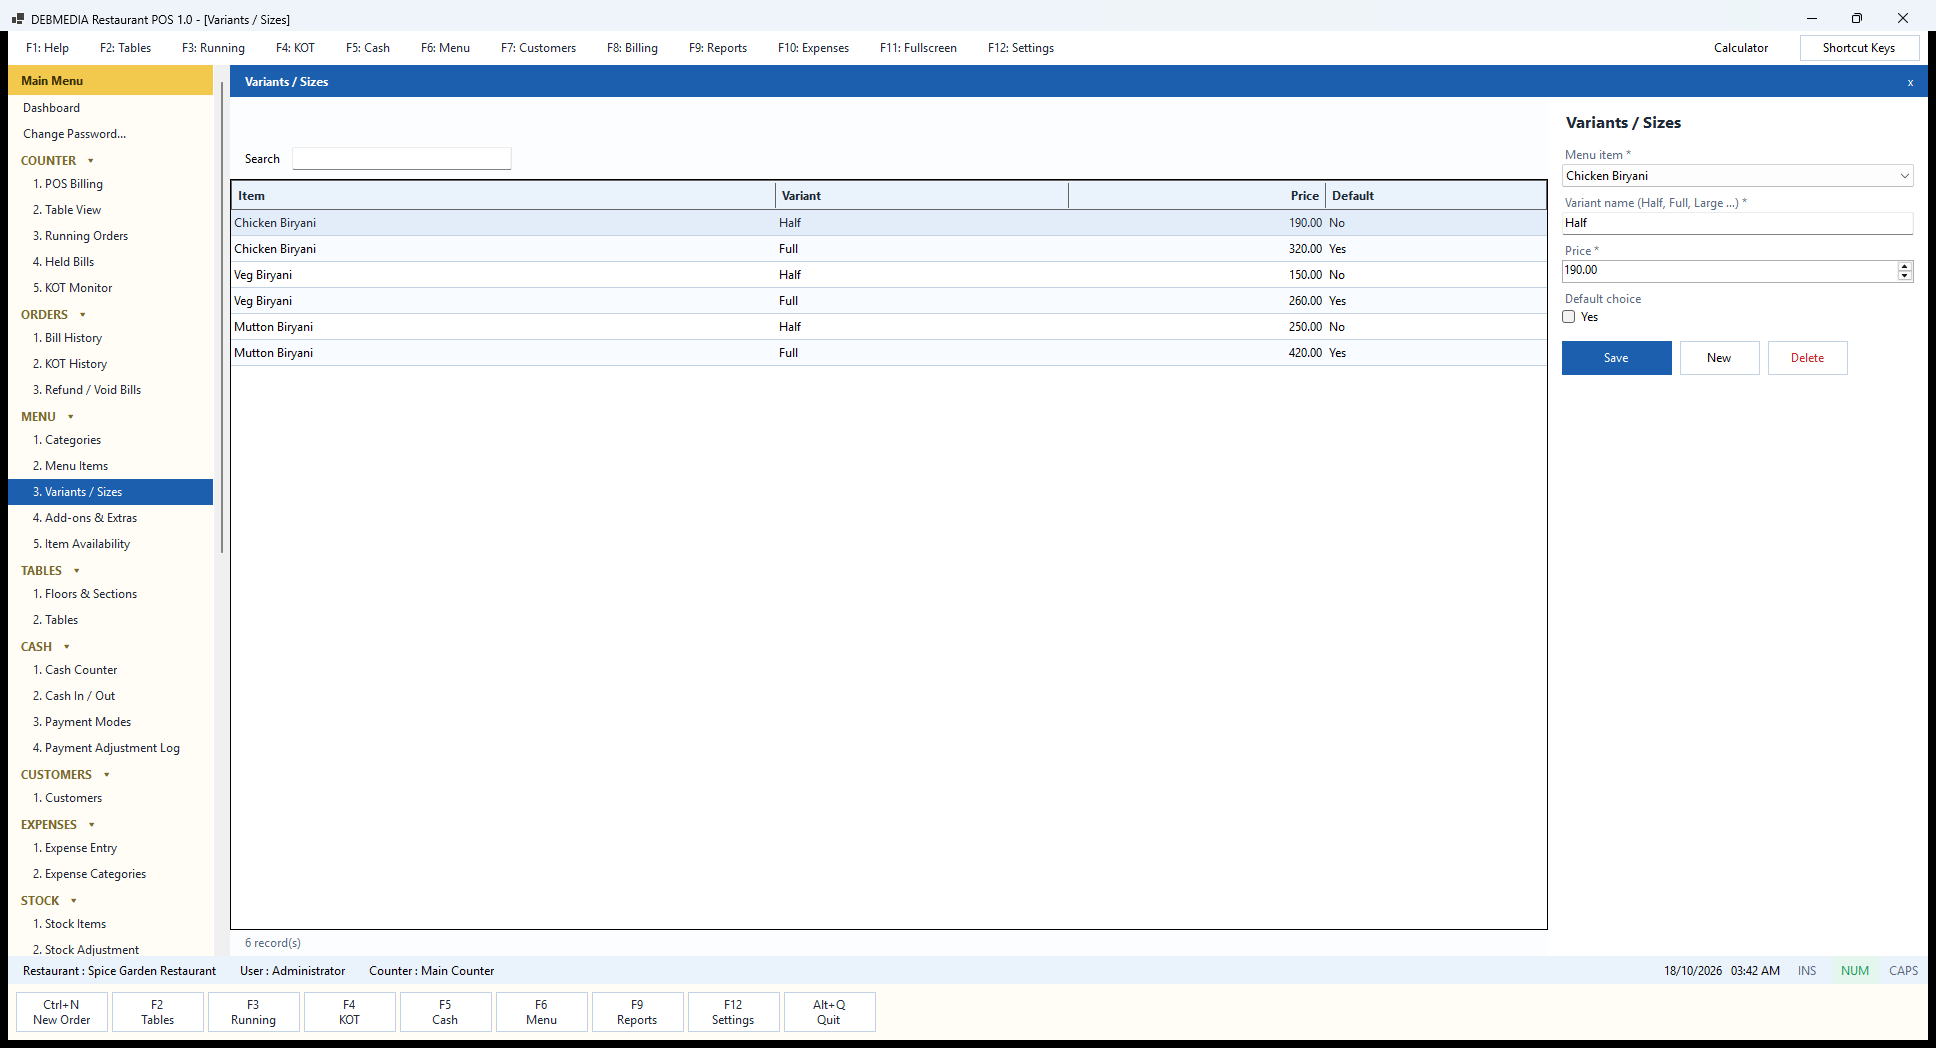Viewport: 1936px width, 1048px height.
Task: Select the Mutton Biryani Full row
Action: [889, 353]
